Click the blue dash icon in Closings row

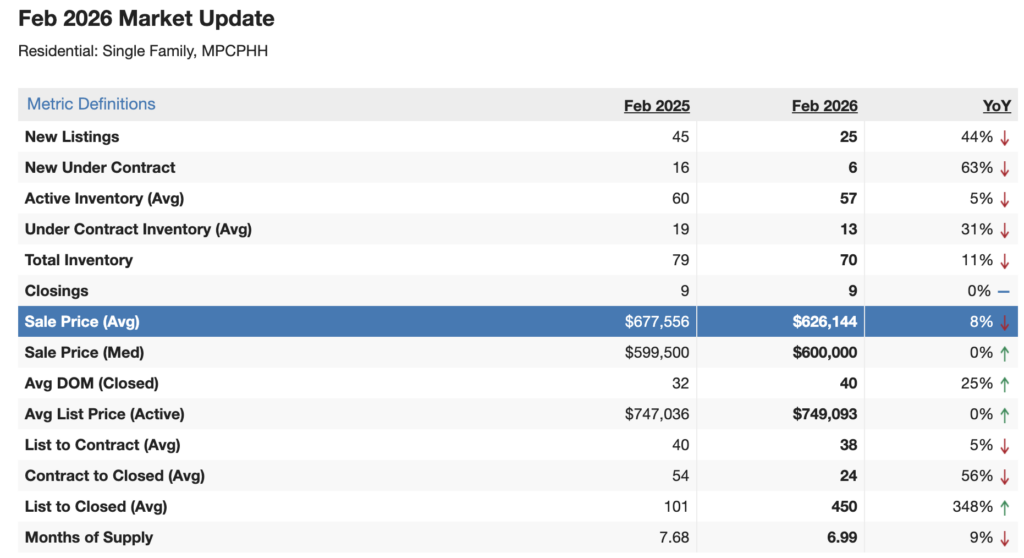pos(1004,291)
